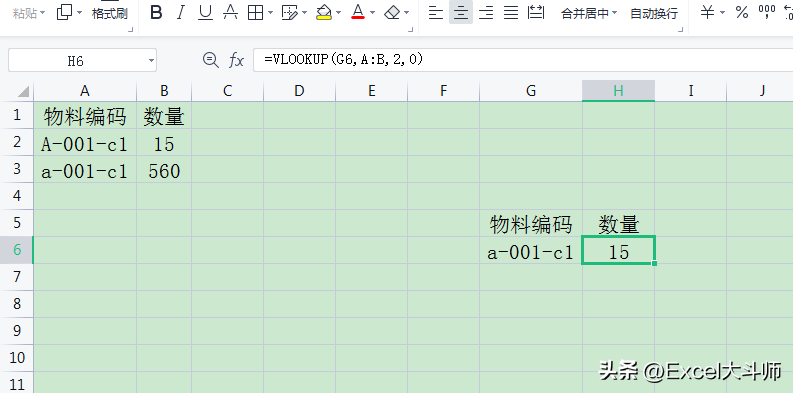Select row 3 header
Image resolution: width=793 pixels, height=393 pixels.
pyautogui.click(x=17, y=169)
